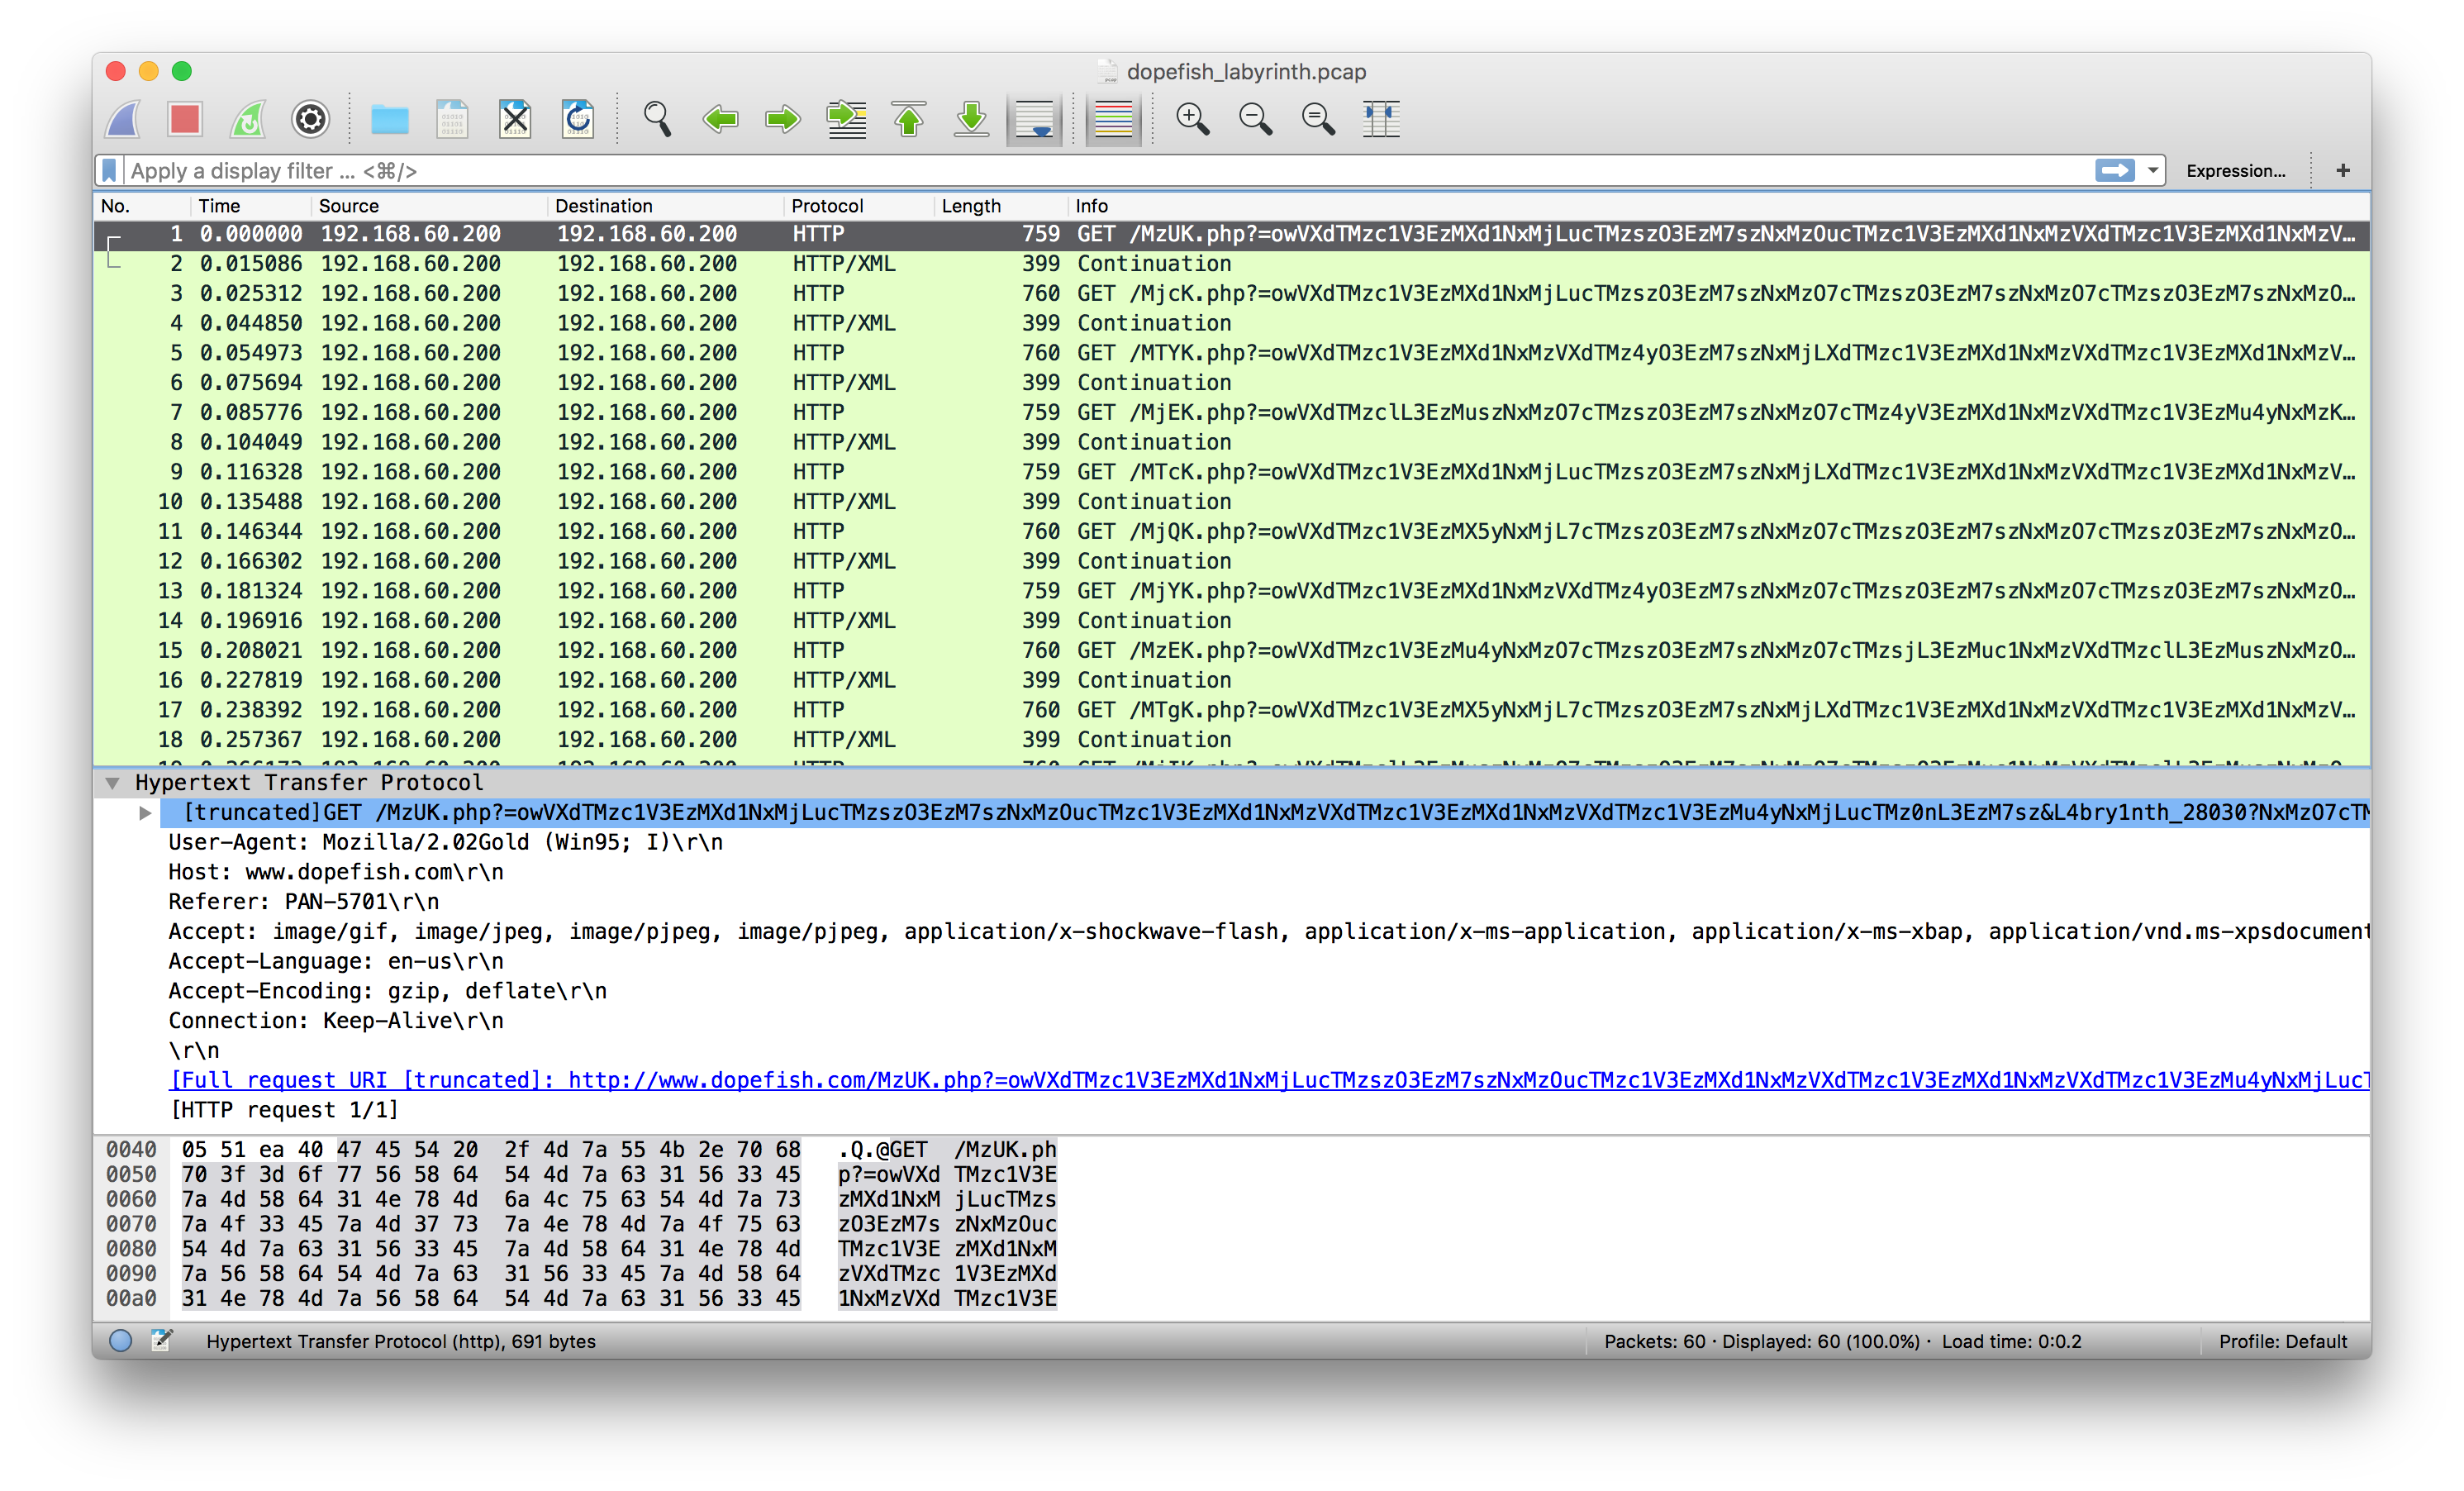The width and height of the screenshot is (2464, 1491).
Task: Sort by the Destination column header
Action: 666,206
